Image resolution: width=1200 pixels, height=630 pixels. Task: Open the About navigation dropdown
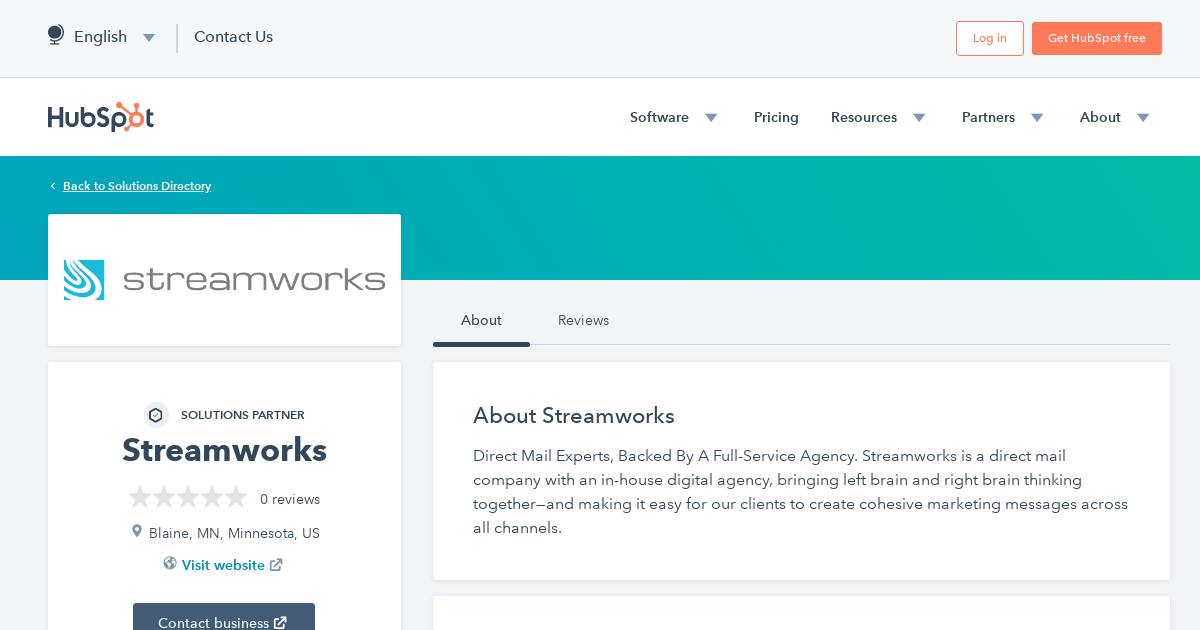click(1114, 117)
